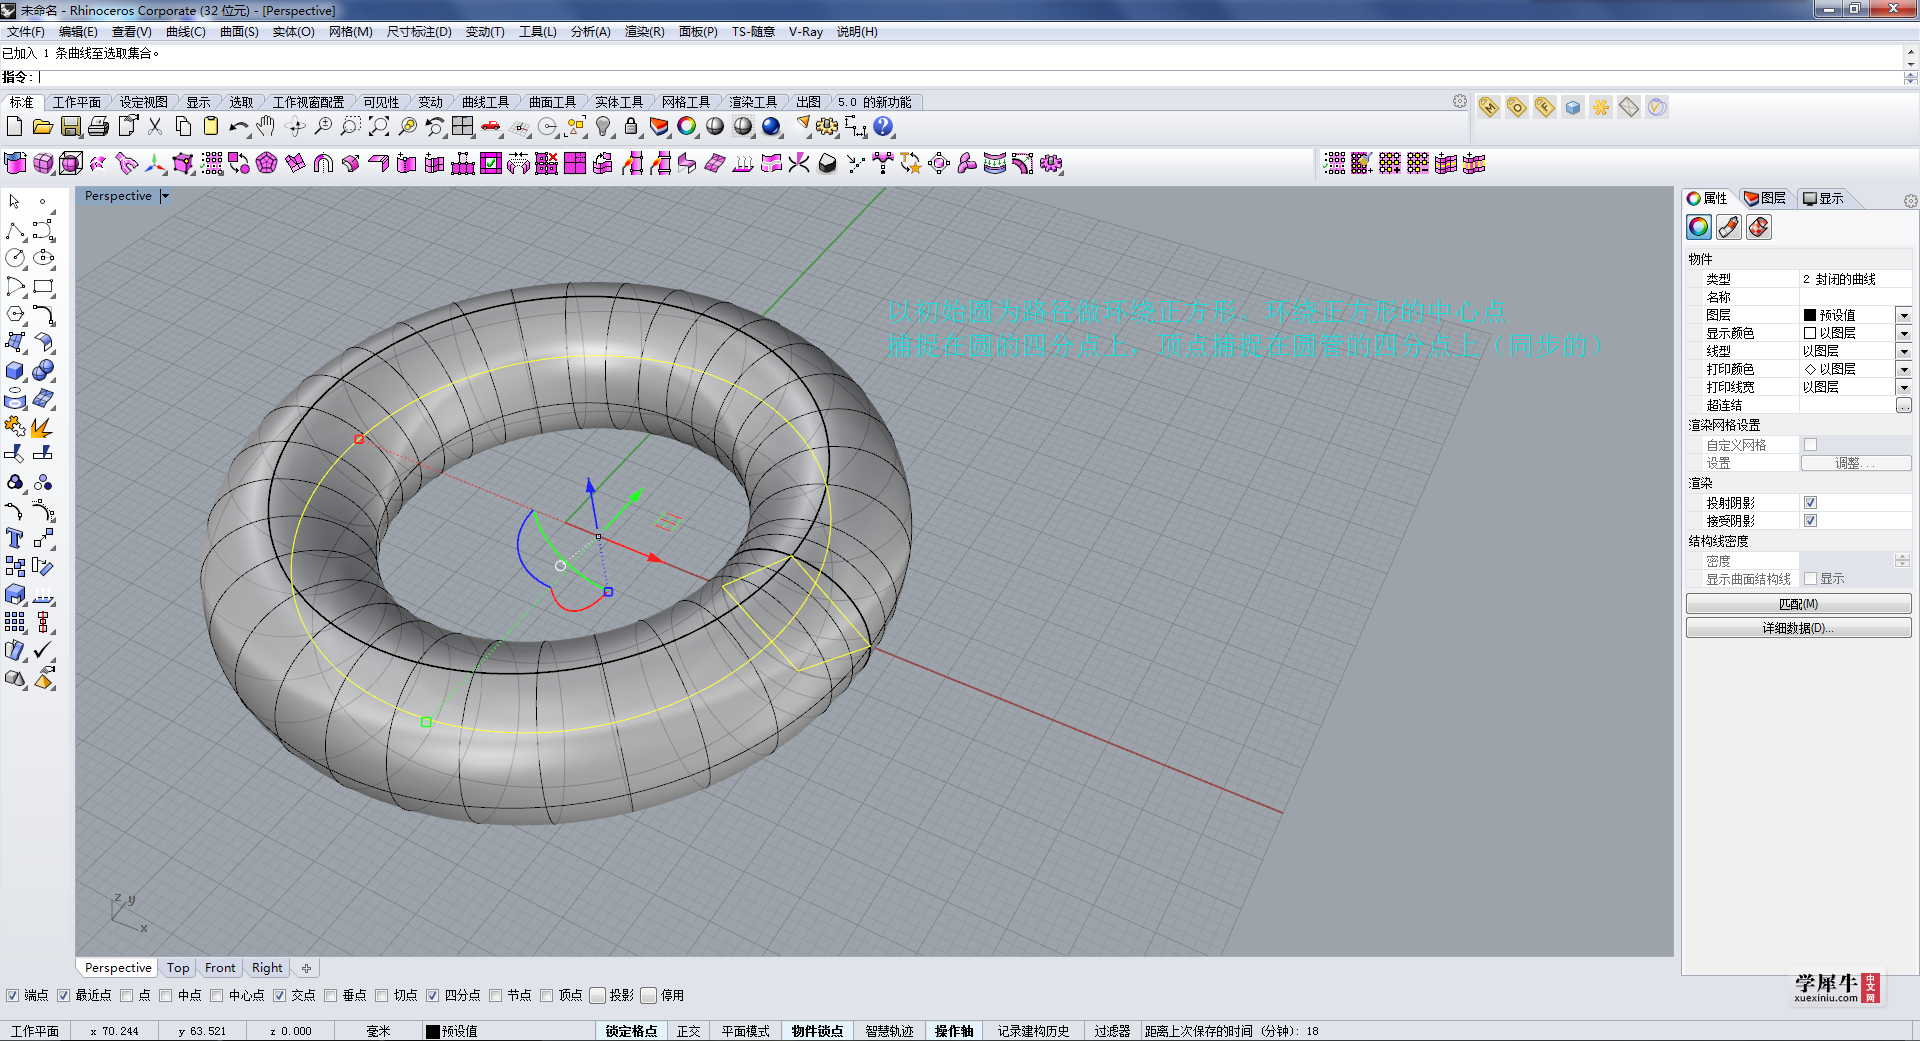Screen dimensions: 1920x1041
Task: Click the 调整... mesh settings button
Action: (1855, 463)
